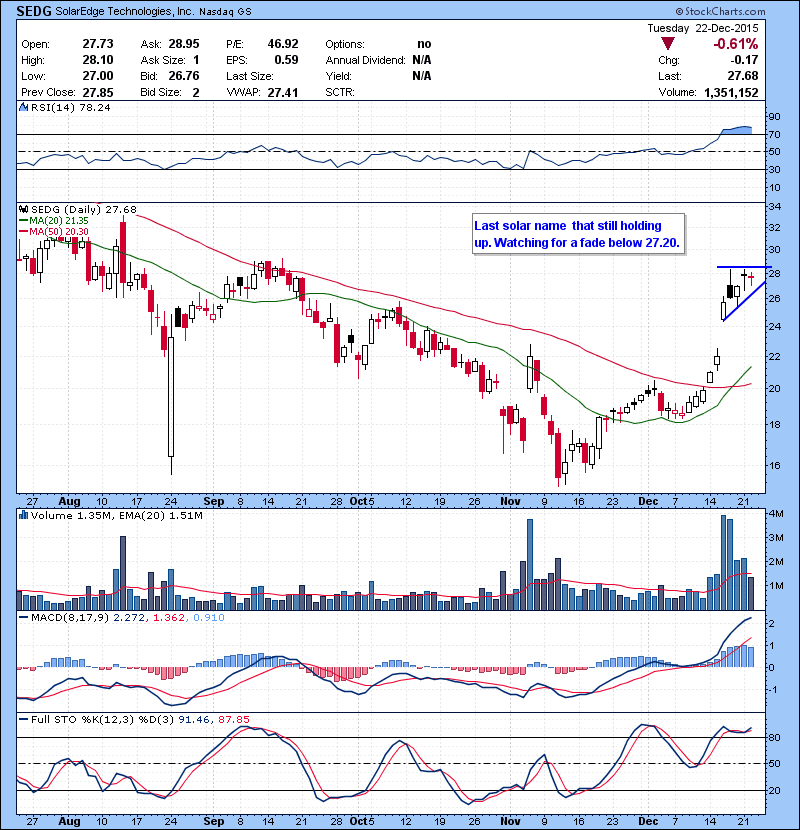Click the SEDG ticker symbol heading
The width and height of the screenshot is (800, 830).
pos(34,11)
